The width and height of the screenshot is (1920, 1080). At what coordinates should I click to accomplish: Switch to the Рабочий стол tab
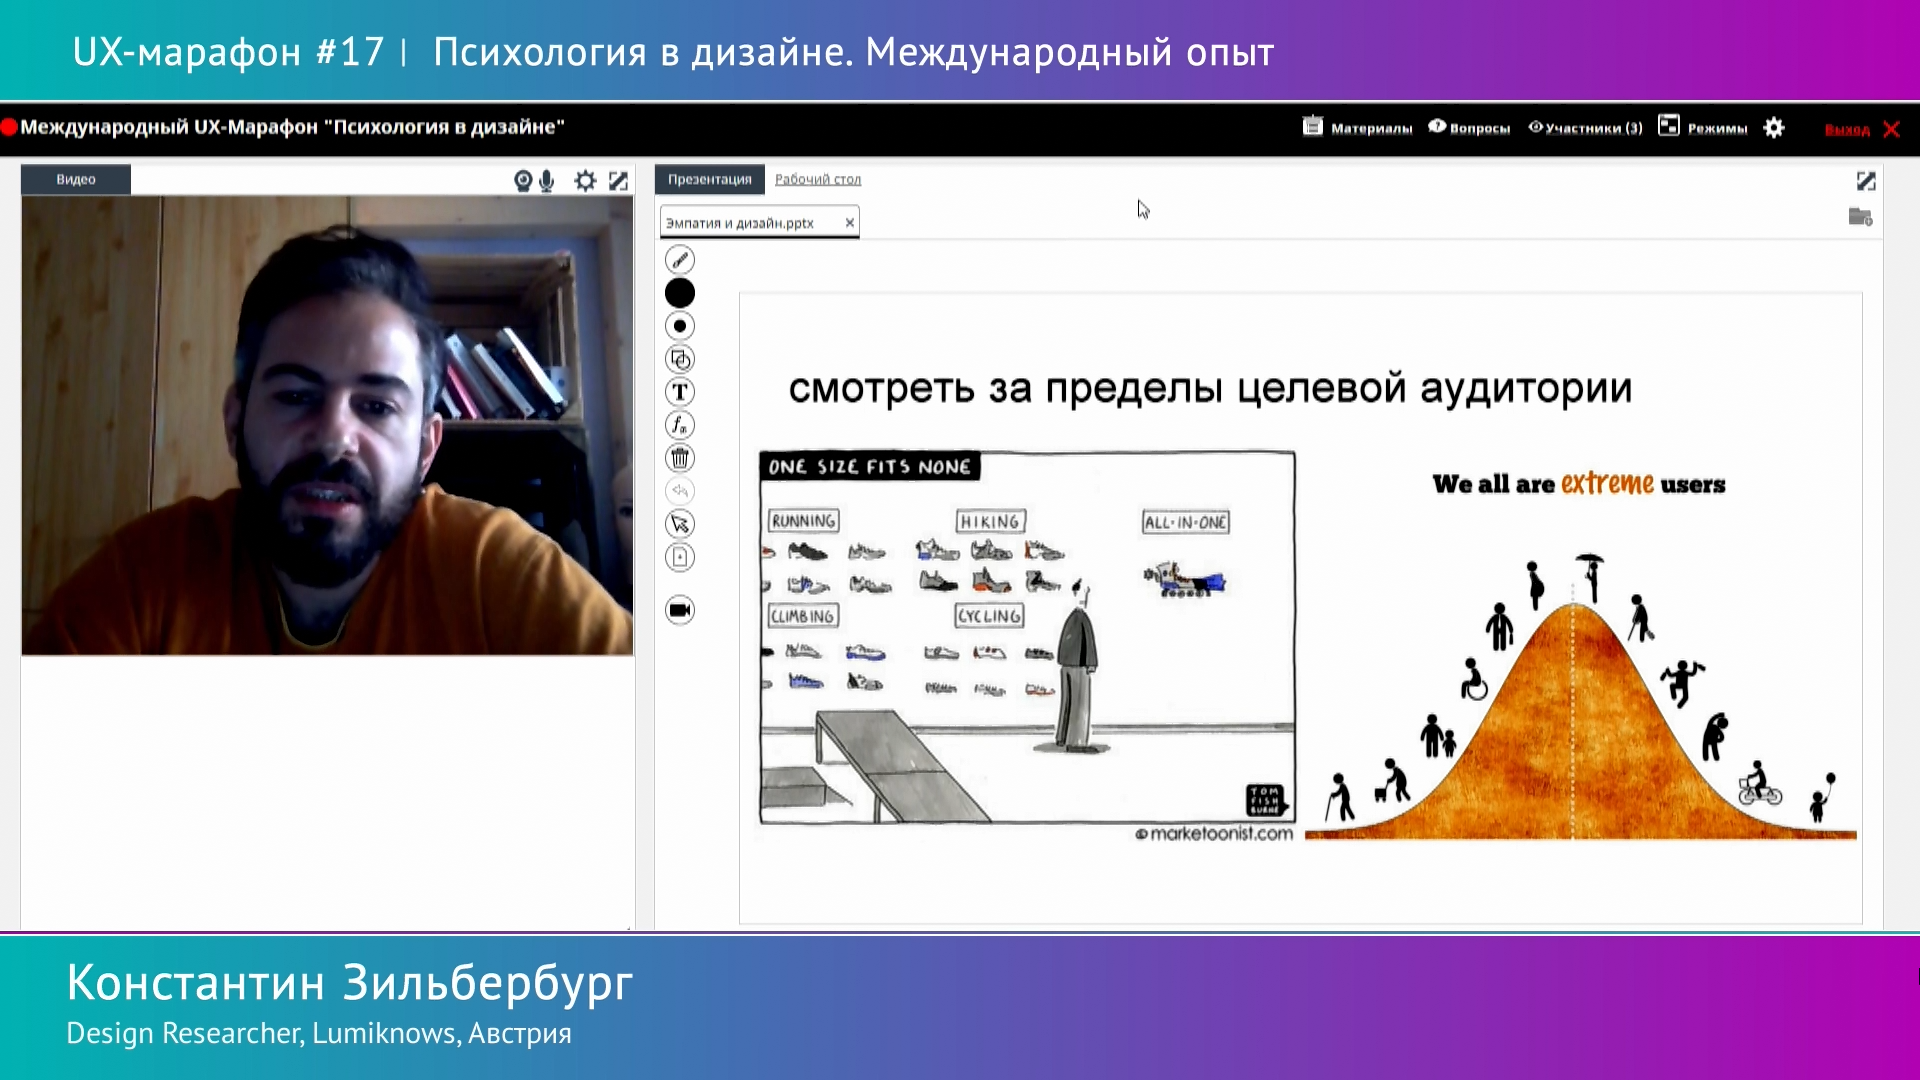pyautogui.click(x=817, y=179)
